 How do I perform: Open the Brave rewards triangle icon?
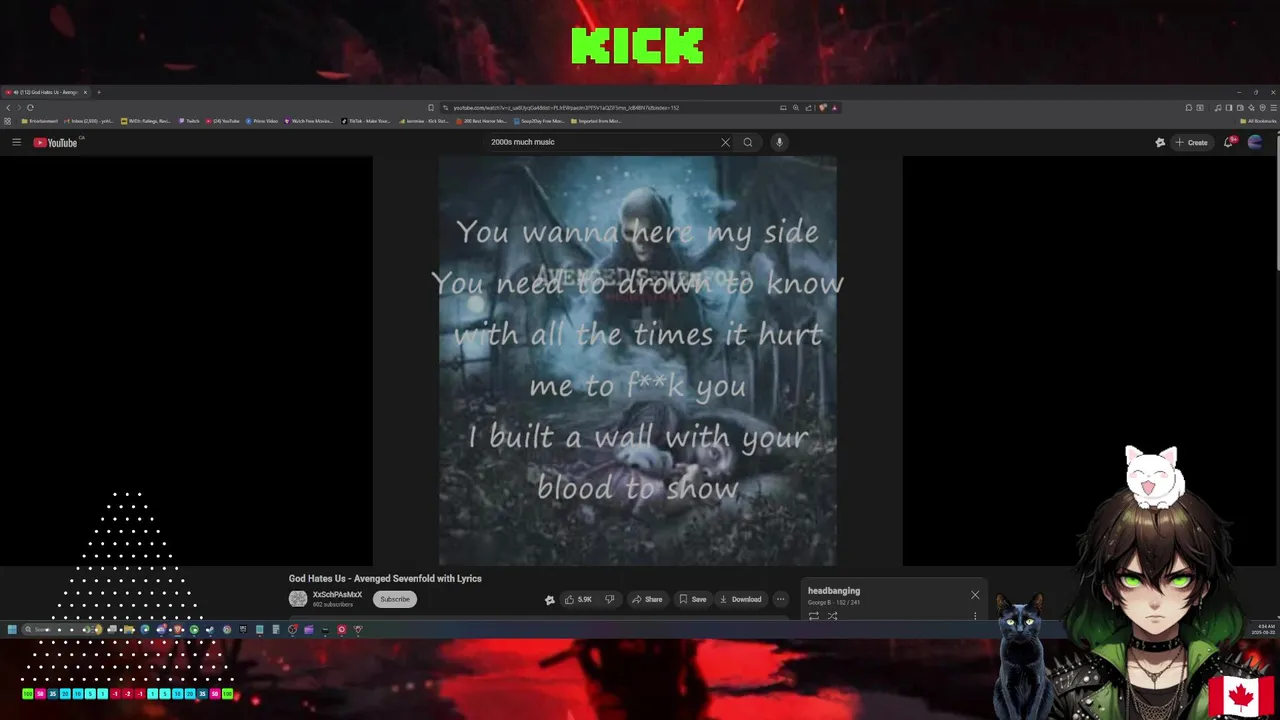(834, 107)
